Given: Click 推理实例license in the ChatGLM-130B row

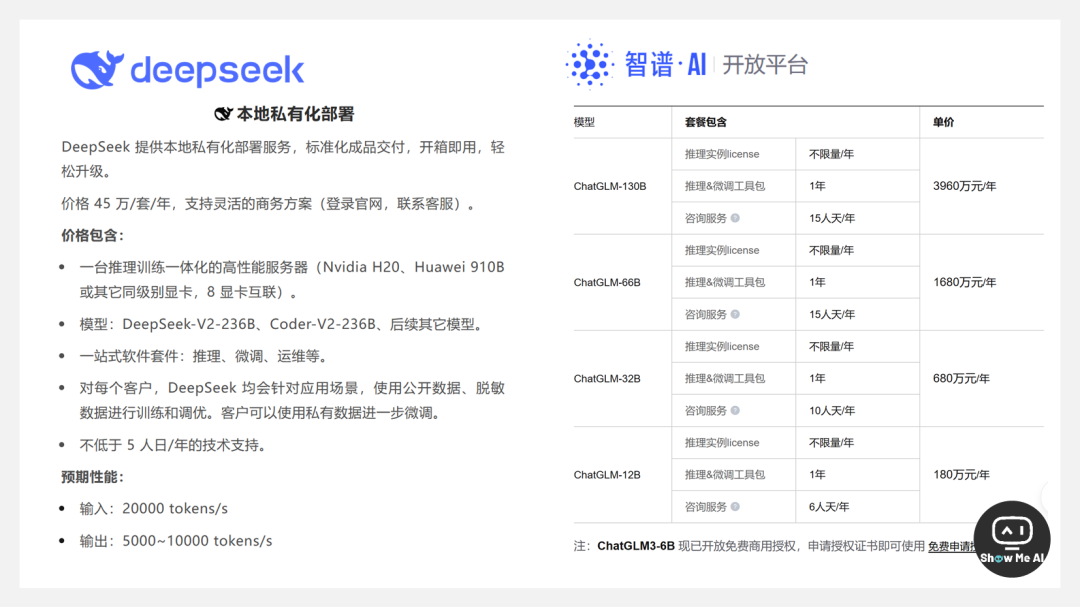Looking at the screenshot, I should point(722,154).
